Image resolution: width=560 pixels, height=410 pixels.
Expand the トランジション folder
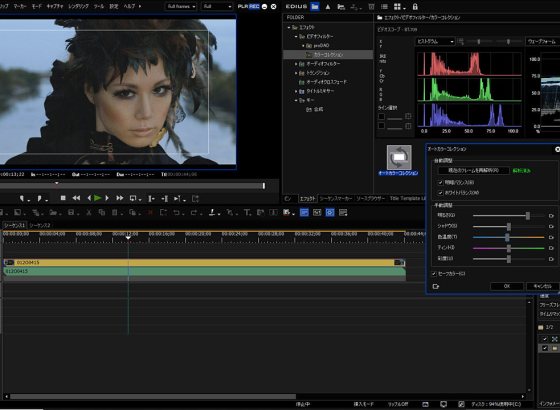[x=296, y=73]
